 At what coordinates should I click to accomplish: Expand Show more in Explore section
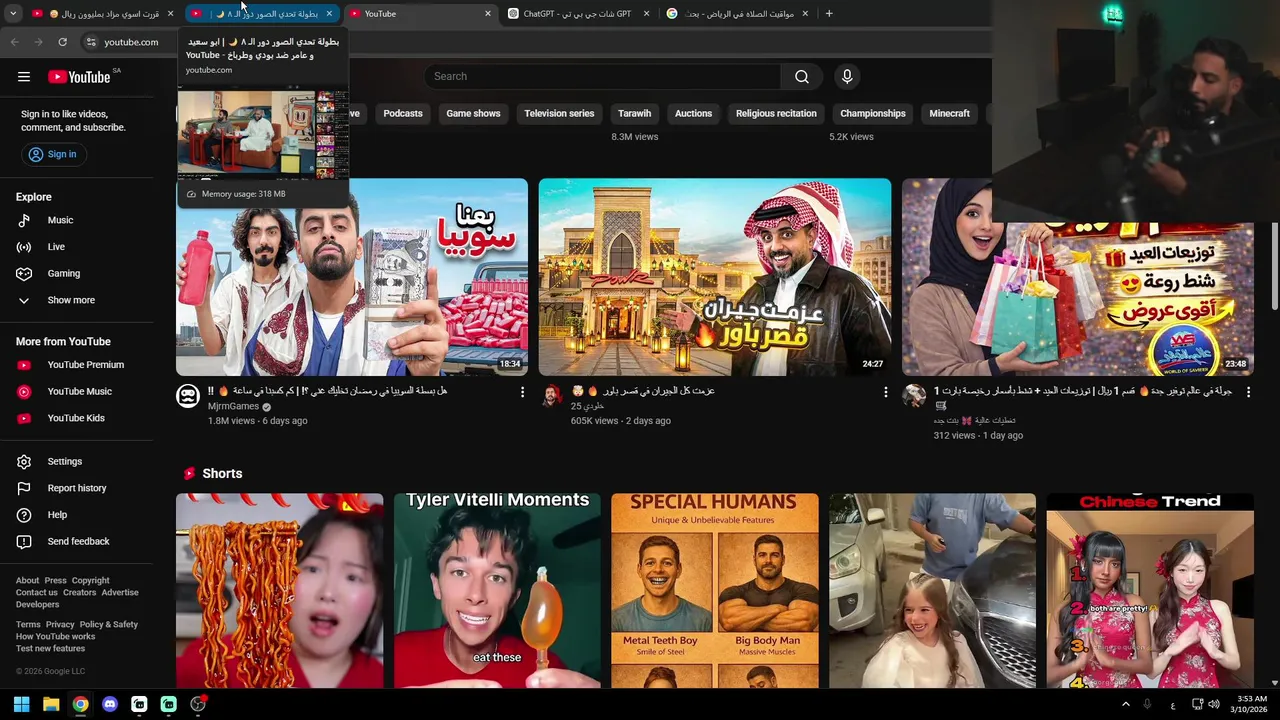tap(71, 300)
